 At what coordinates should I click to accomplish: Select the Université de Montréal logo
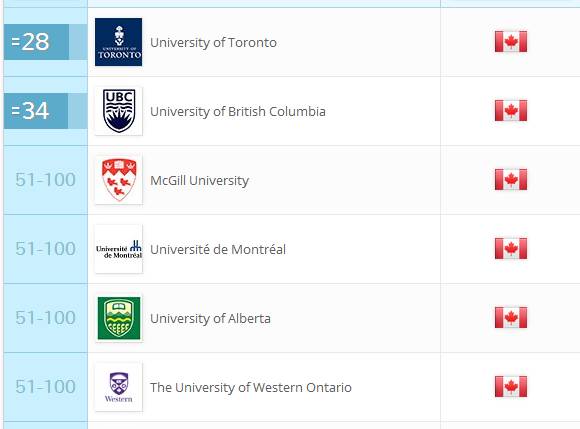click(118, 249)
